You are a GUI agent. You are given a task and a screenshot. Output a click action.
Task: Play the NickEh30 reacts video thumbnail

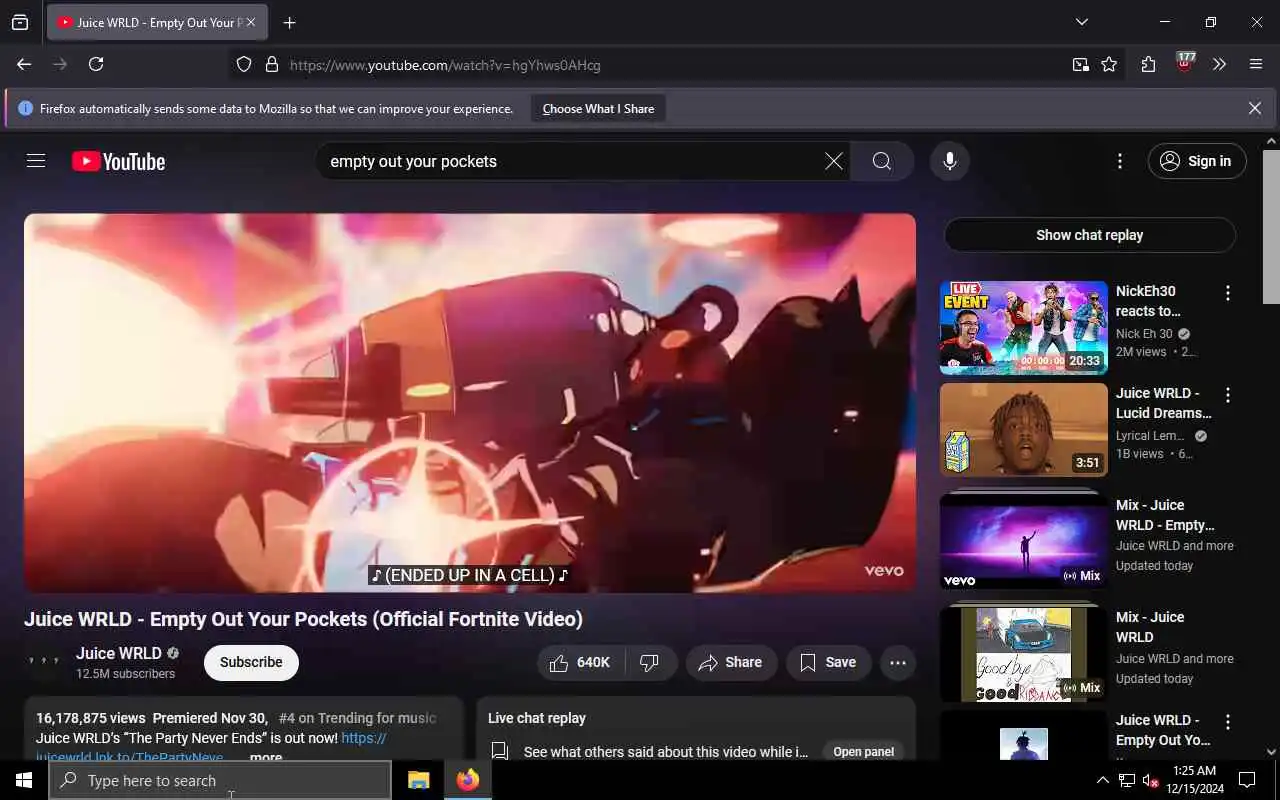1023,327
